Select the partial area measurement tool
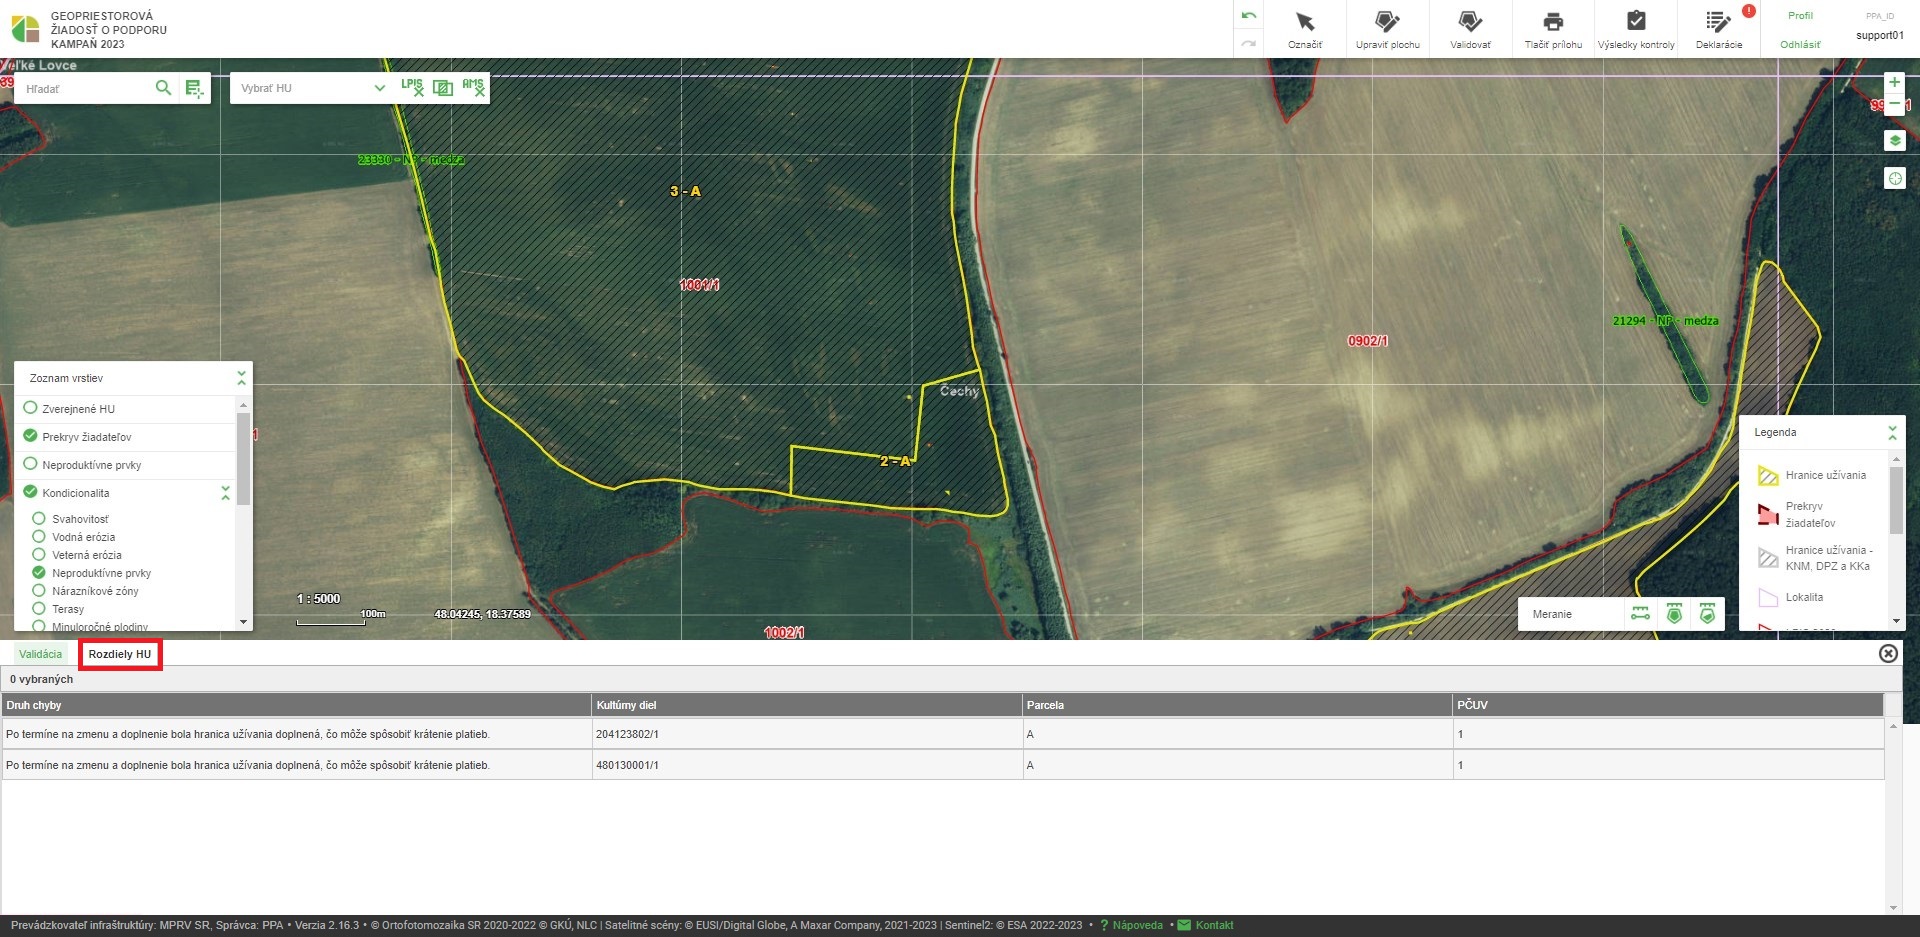The height and width of the screenshot is (937, 1920). [1707, 614]
